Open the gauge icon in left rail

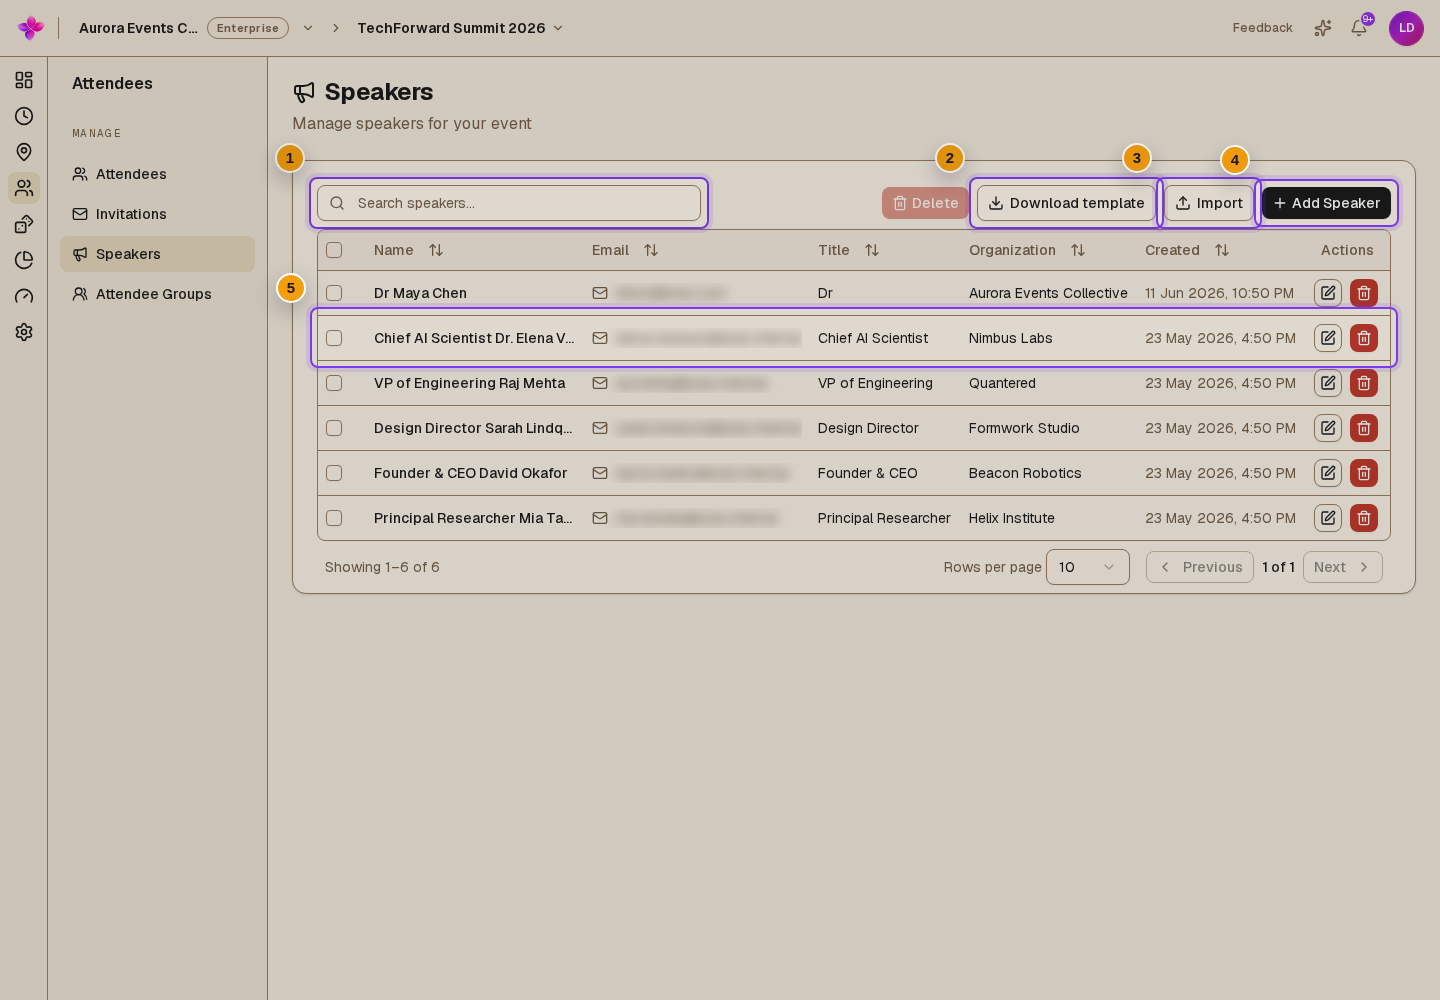[24, 296]
